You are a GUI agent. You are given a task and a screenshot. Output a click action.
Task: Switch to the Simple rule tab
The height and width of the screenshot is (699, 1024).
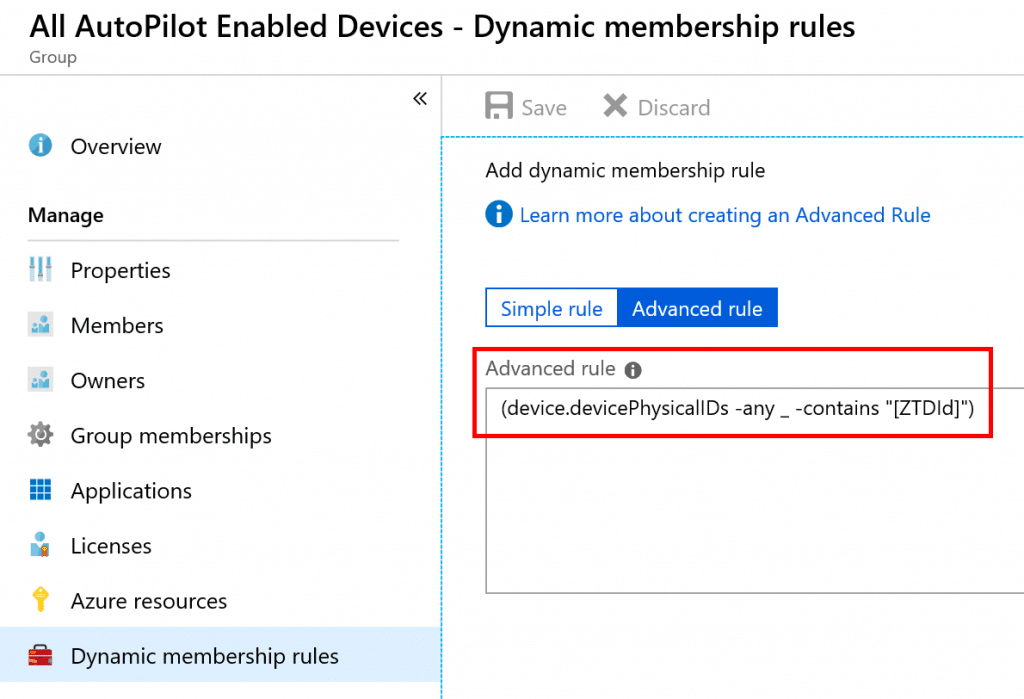551,307
